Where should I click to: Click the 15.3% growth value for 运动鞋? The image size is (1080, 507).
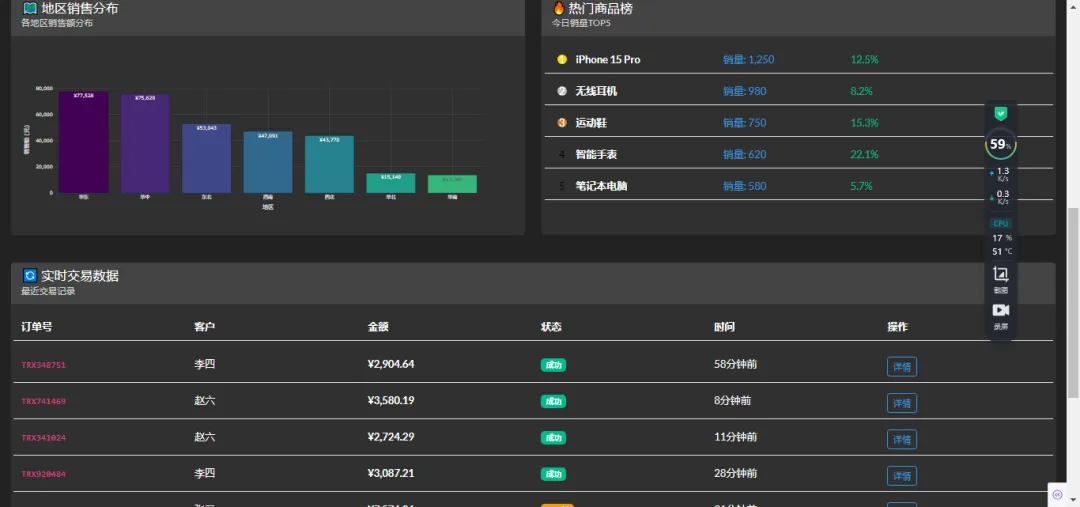[x=864, y=123]
